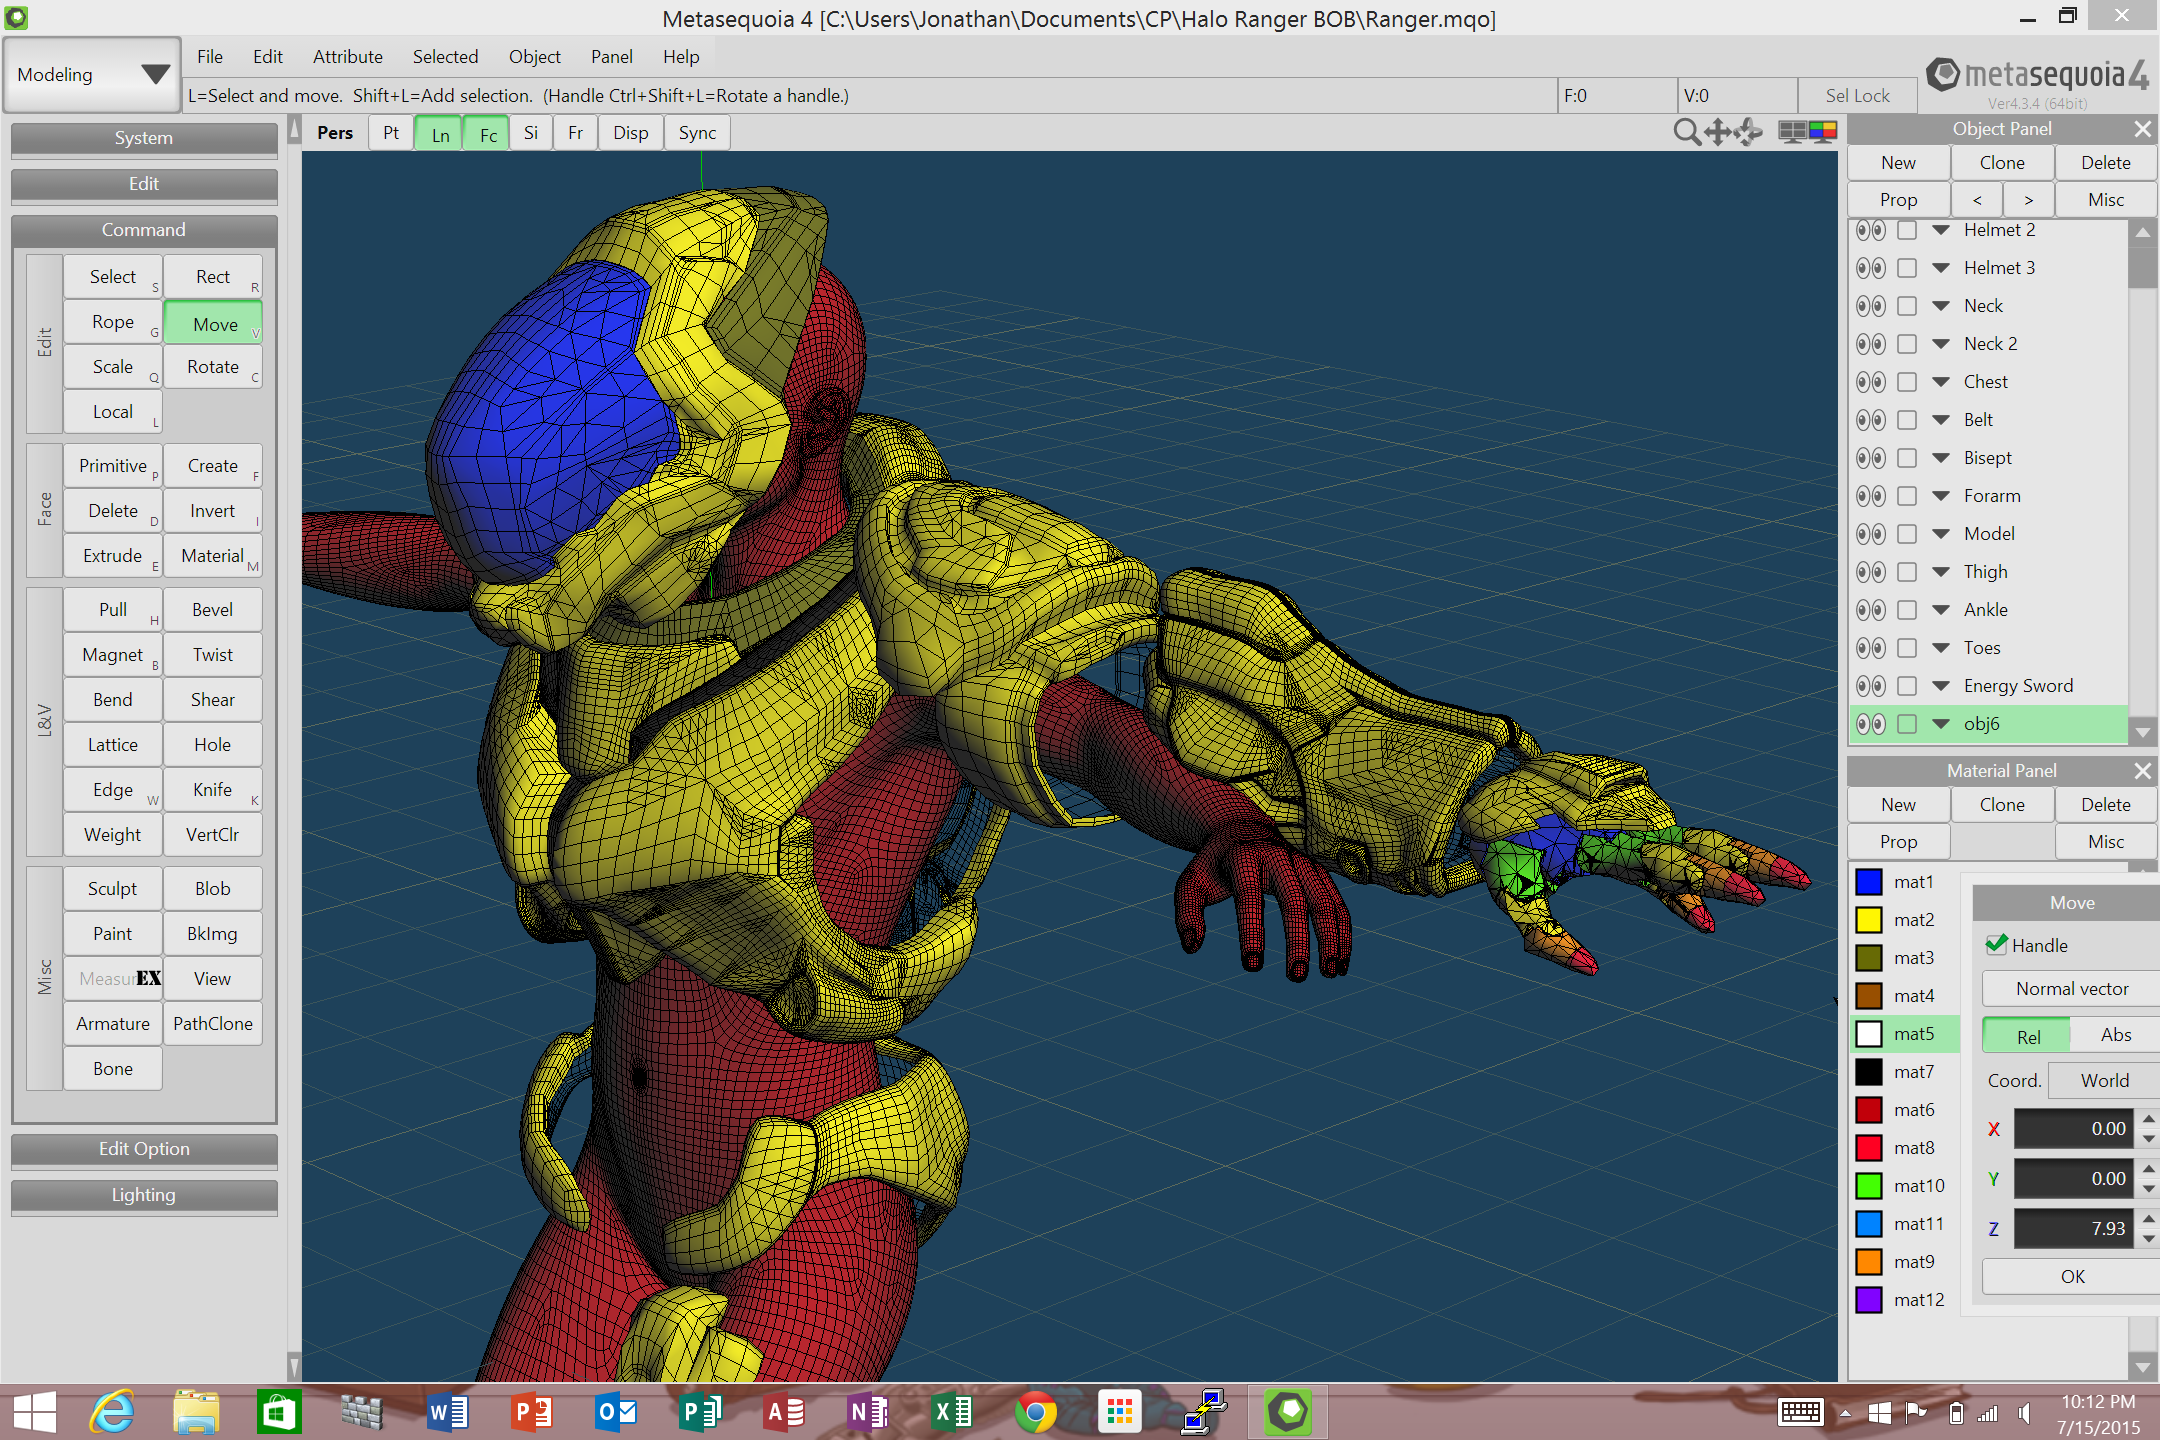This screenshot has height=1440, width=2160.
Task: Click the Metasequoia taskbar icon
Action: pos(1287,1412)
